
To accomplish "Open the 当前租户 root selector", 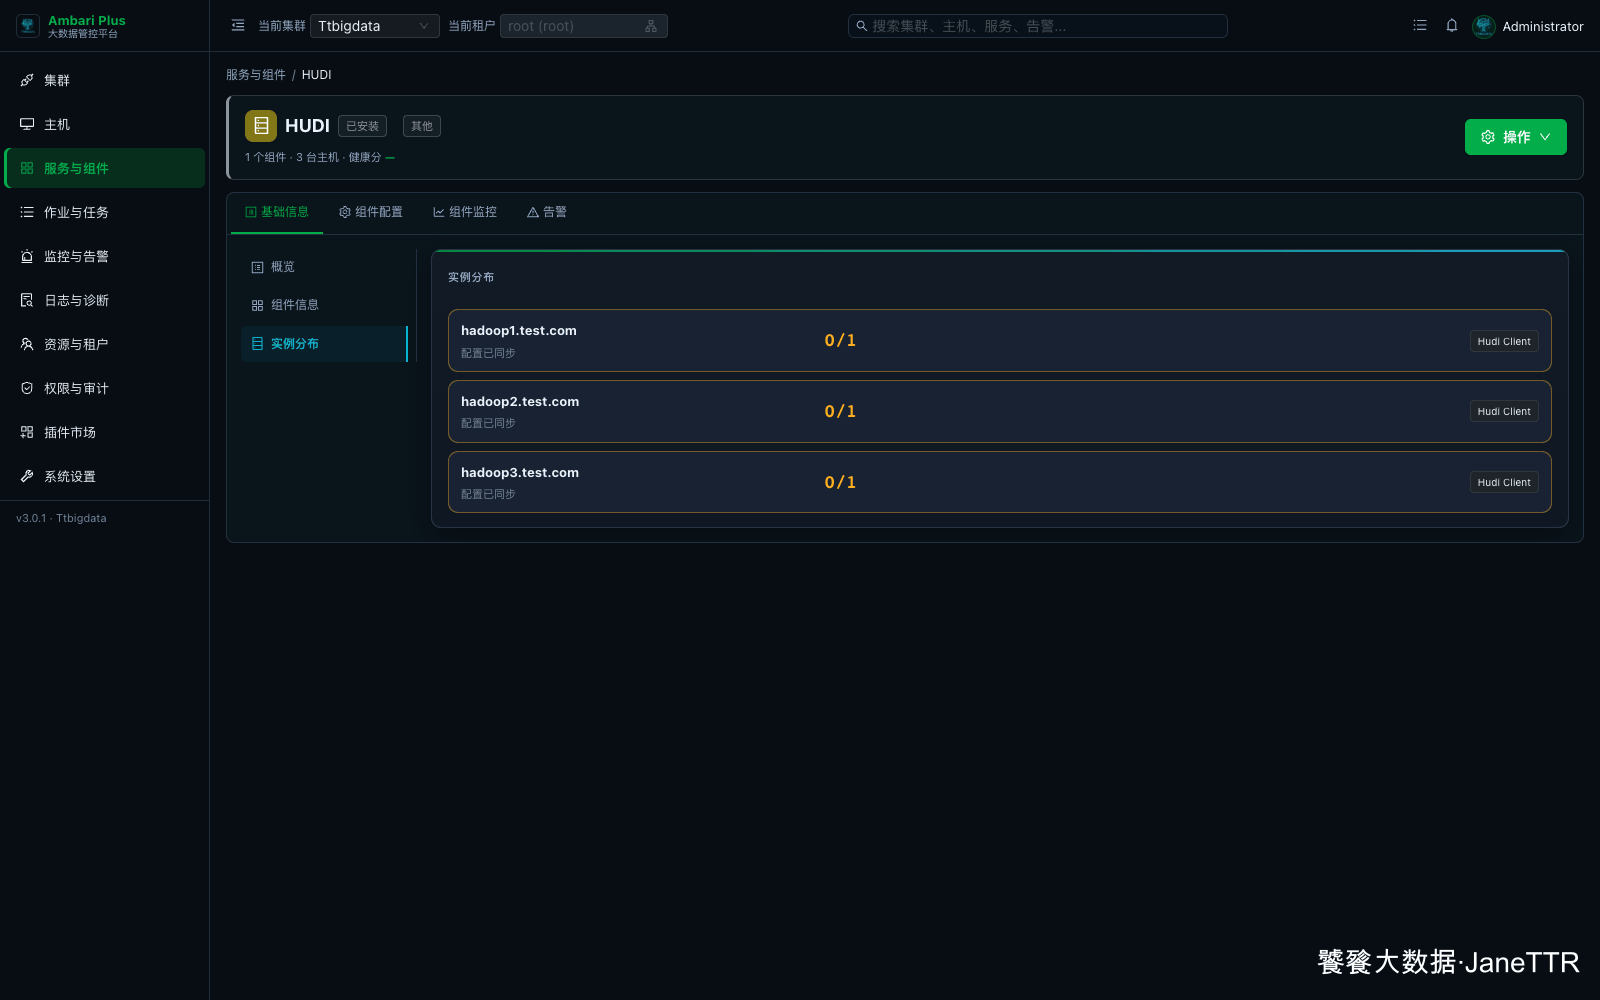I will 584,26.
